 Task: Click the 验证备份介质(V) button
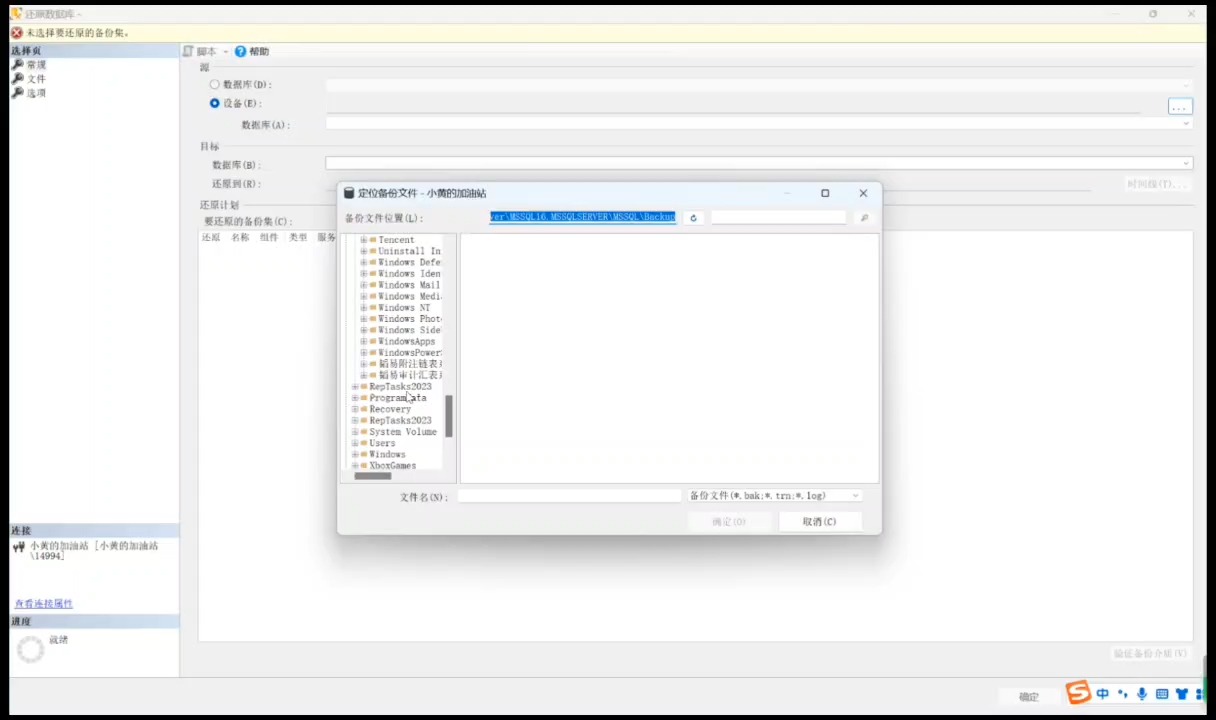coord(1151,654)
